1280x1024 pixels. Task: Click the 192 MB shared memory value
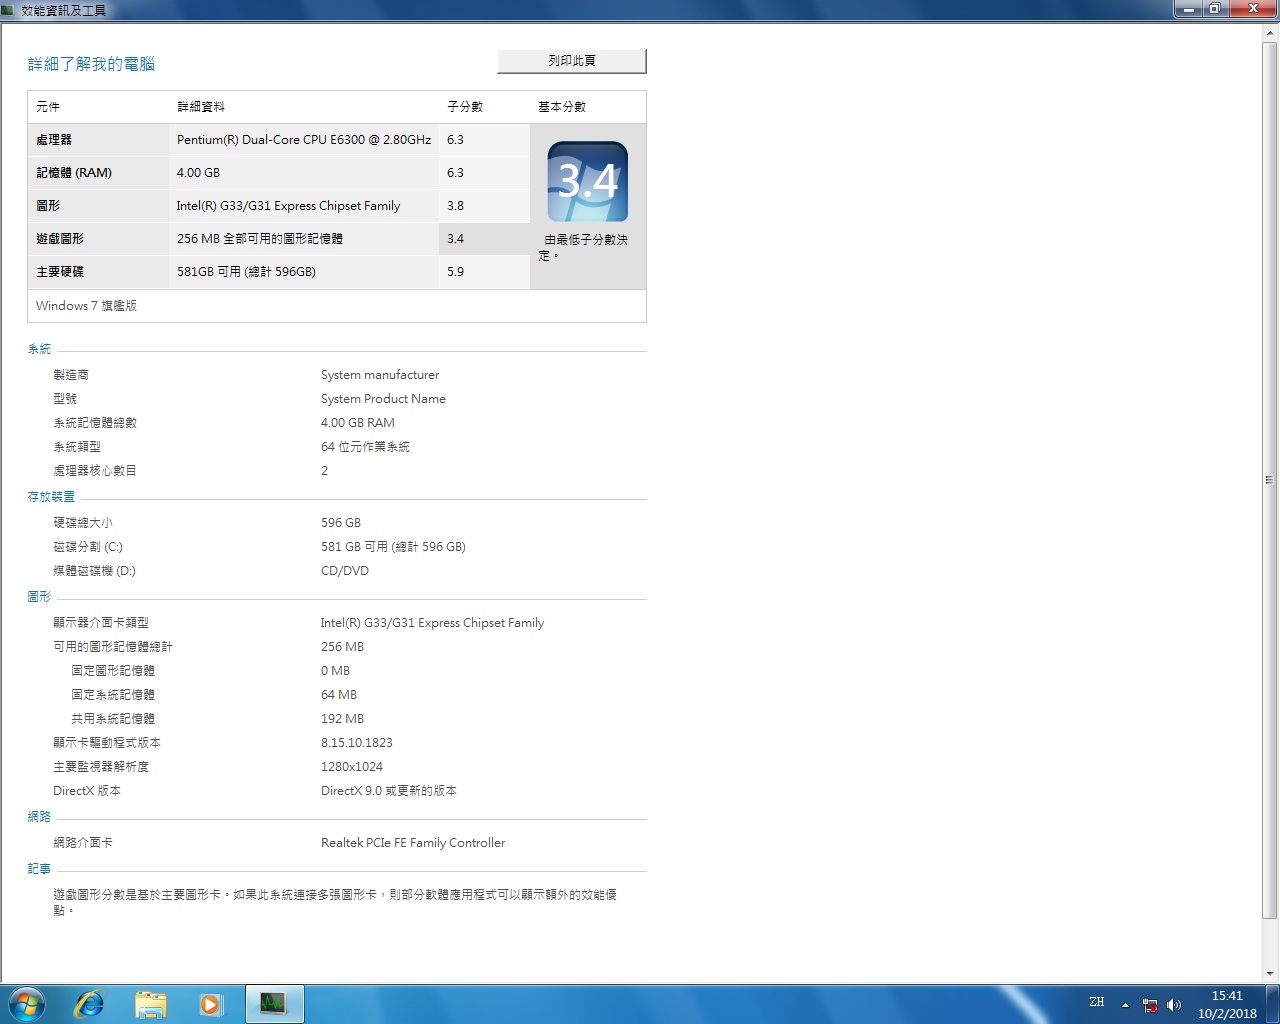(342, 719)
